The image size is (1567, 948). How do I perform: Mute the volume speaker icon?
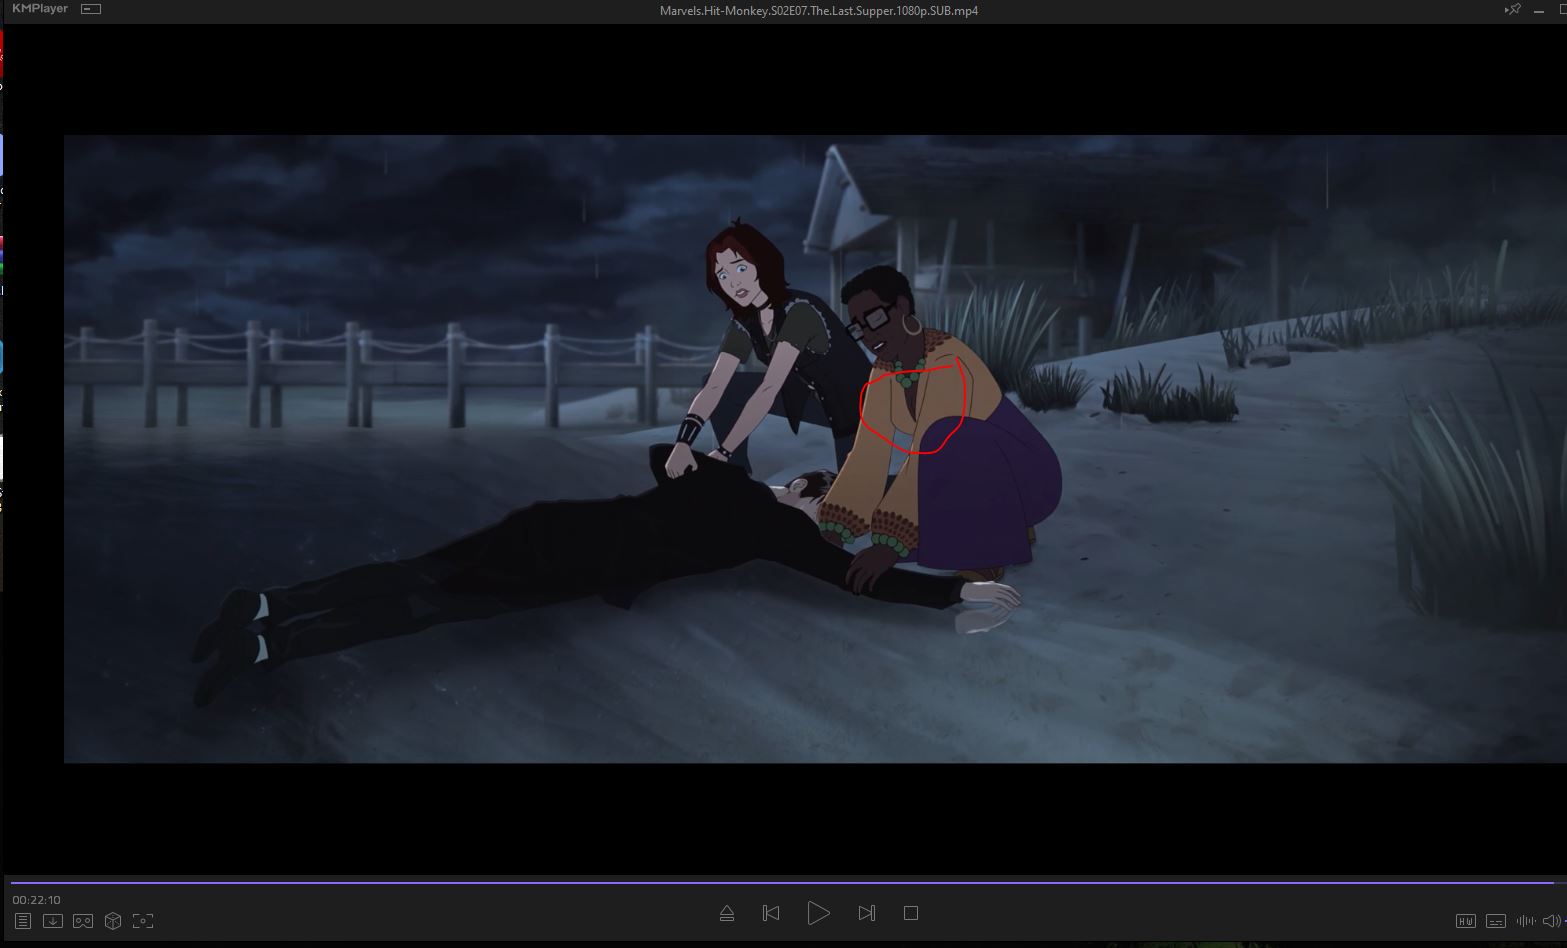pos(1551,921)
